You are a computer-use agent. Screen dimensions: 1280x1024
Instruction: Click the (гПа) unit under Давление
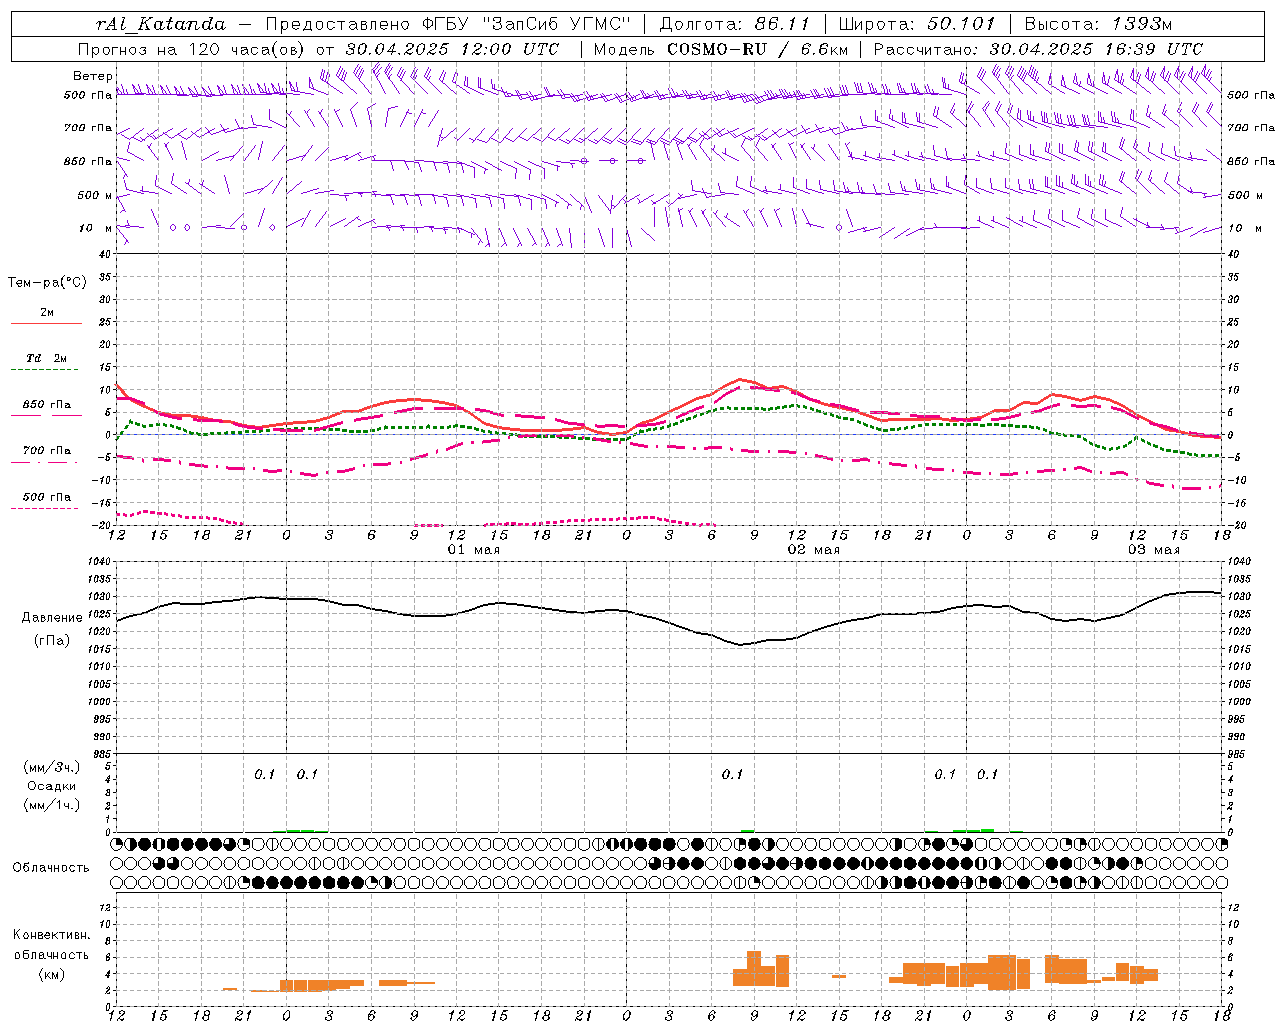tap(52, 641)
